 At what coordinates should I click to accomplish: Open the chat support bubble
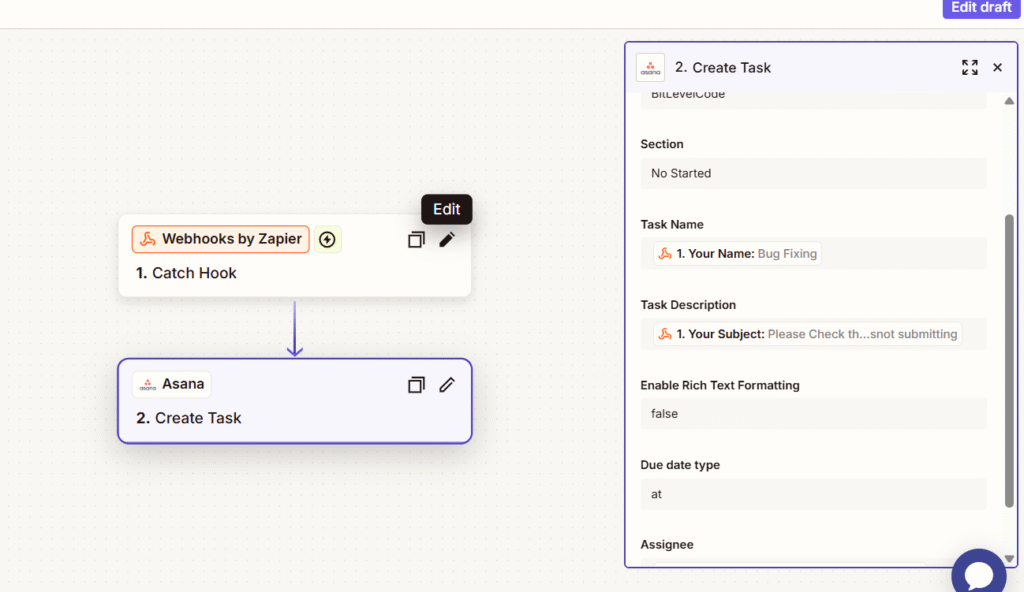(x=978, y=573)
